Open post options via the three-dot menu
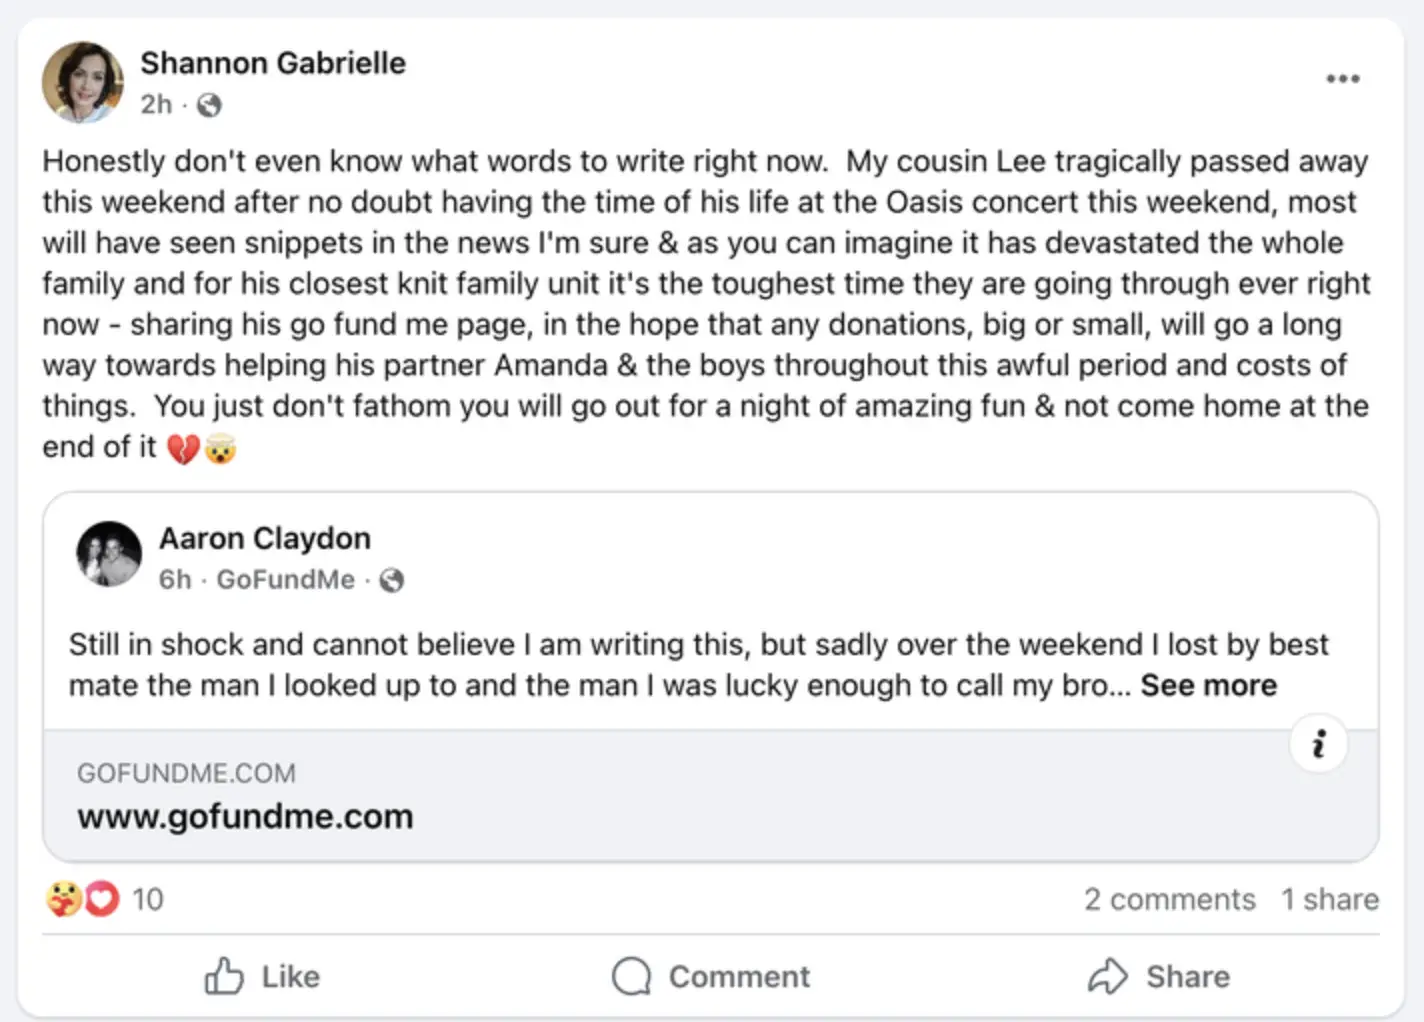 tap(1344, 78)
